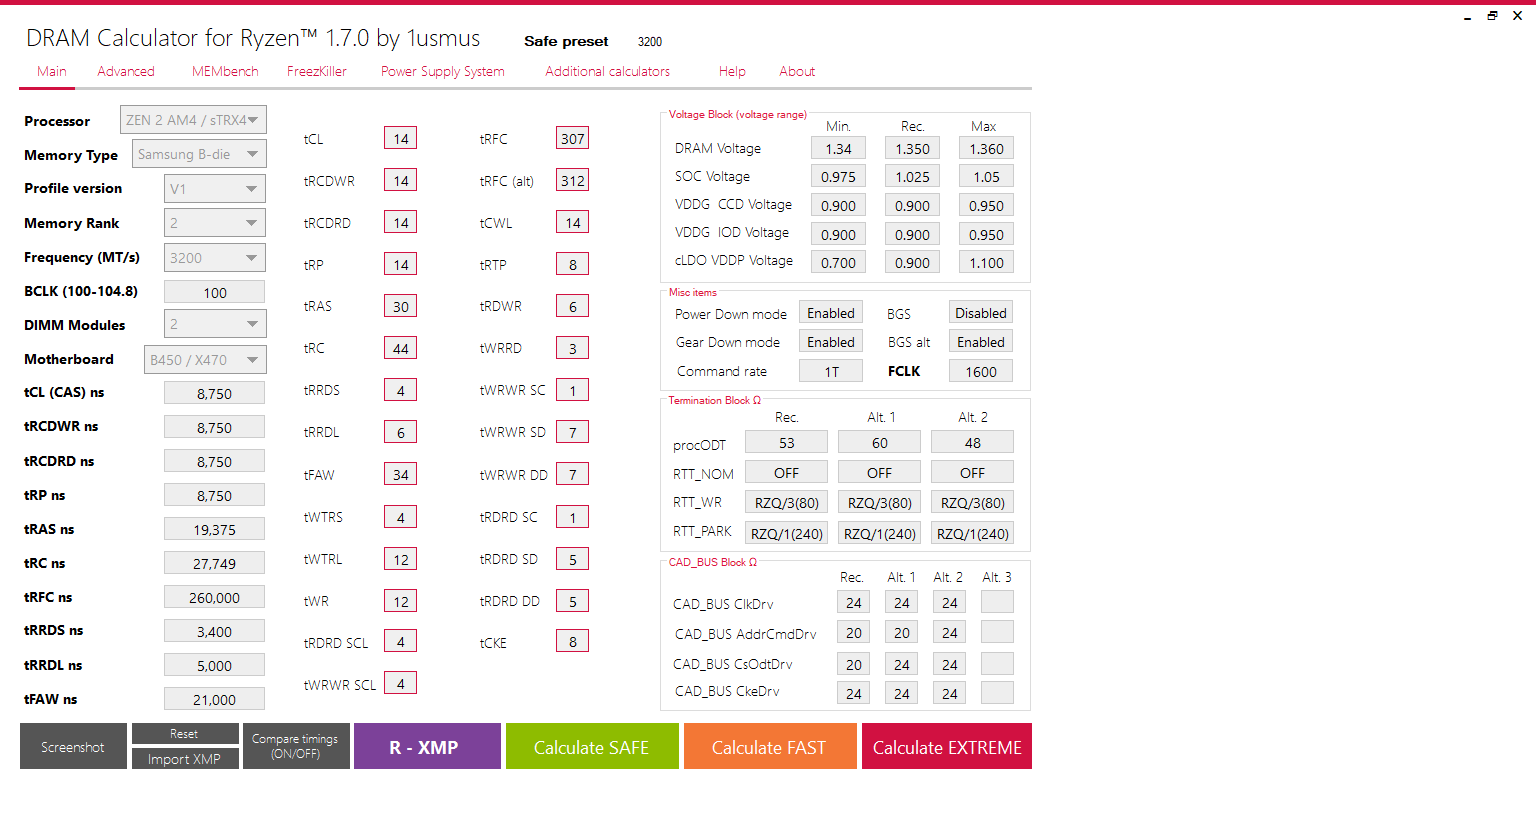Click the R - XMP button
Image resolution: width=1536 pixels, height=824 pixels.
point(427,746)
